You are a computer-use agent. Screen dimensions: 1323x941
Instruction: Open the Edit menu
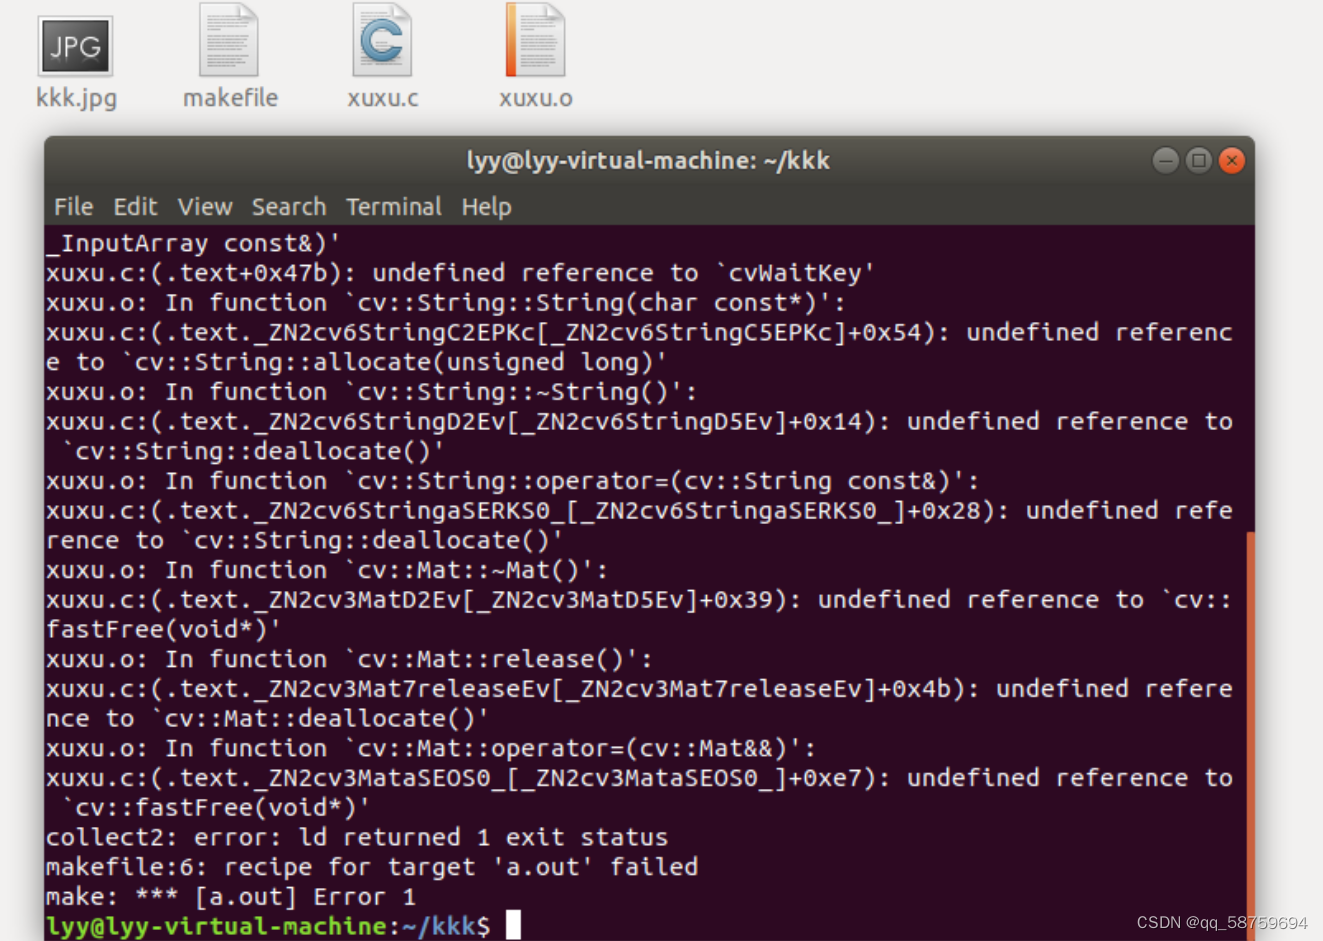point(135,207)
